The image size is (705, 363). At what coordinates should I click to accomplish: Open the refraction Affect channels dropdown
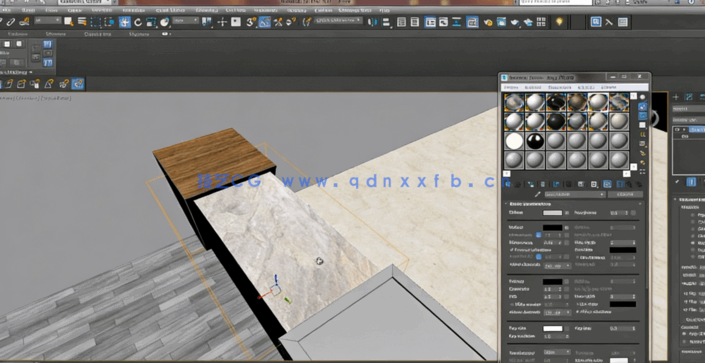[558, 312]
